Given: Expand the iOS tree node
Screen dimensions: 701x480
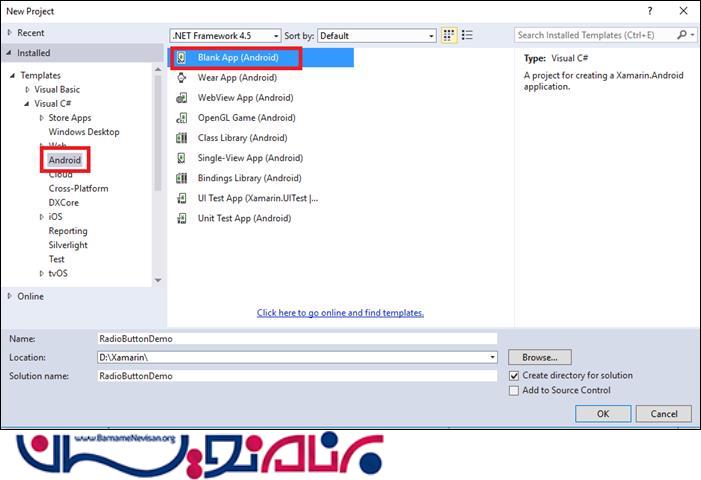Looking at the screenshot, I should [42, 217].
